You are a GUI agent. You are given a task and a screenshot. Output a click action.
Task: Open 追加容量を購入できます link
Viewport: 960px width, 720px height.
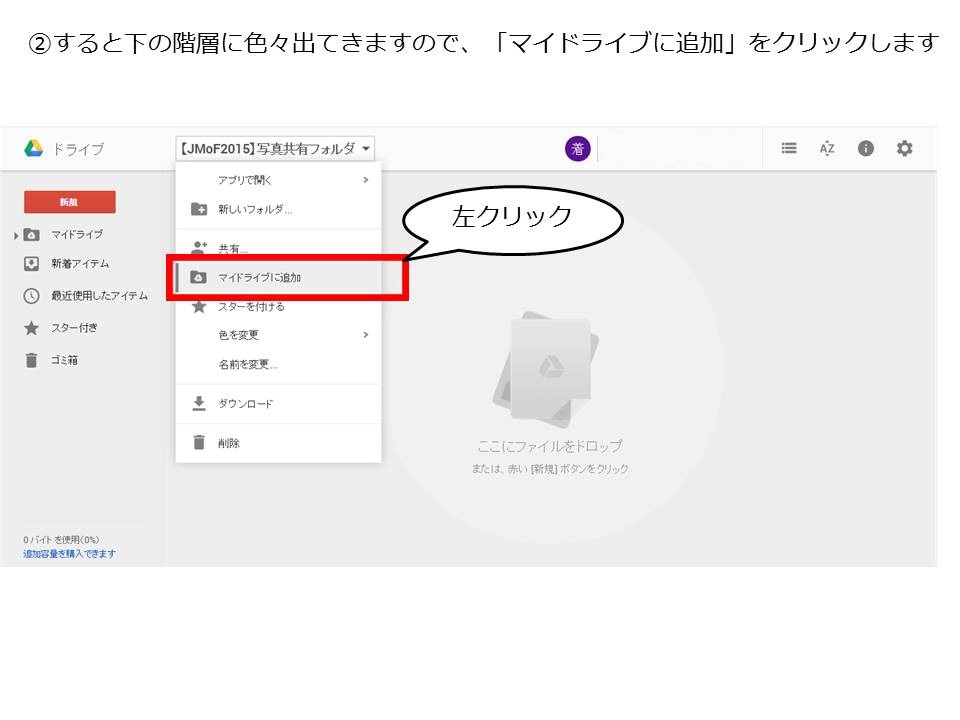pyautogui.click(x=69, y=553)
